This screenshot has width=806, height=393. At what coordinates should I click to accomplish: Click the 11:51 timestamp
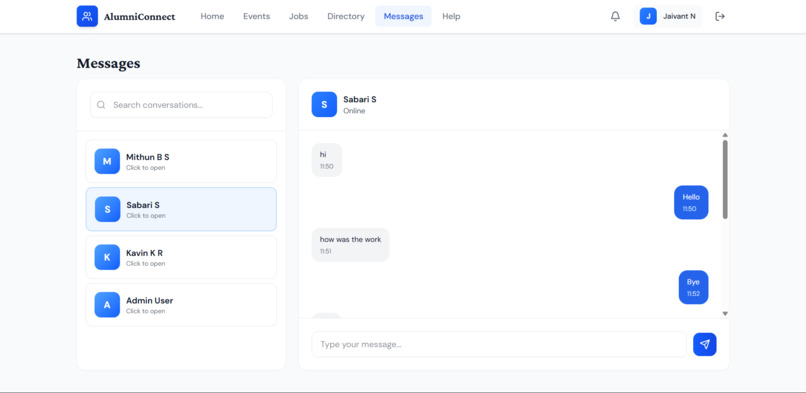325,251
